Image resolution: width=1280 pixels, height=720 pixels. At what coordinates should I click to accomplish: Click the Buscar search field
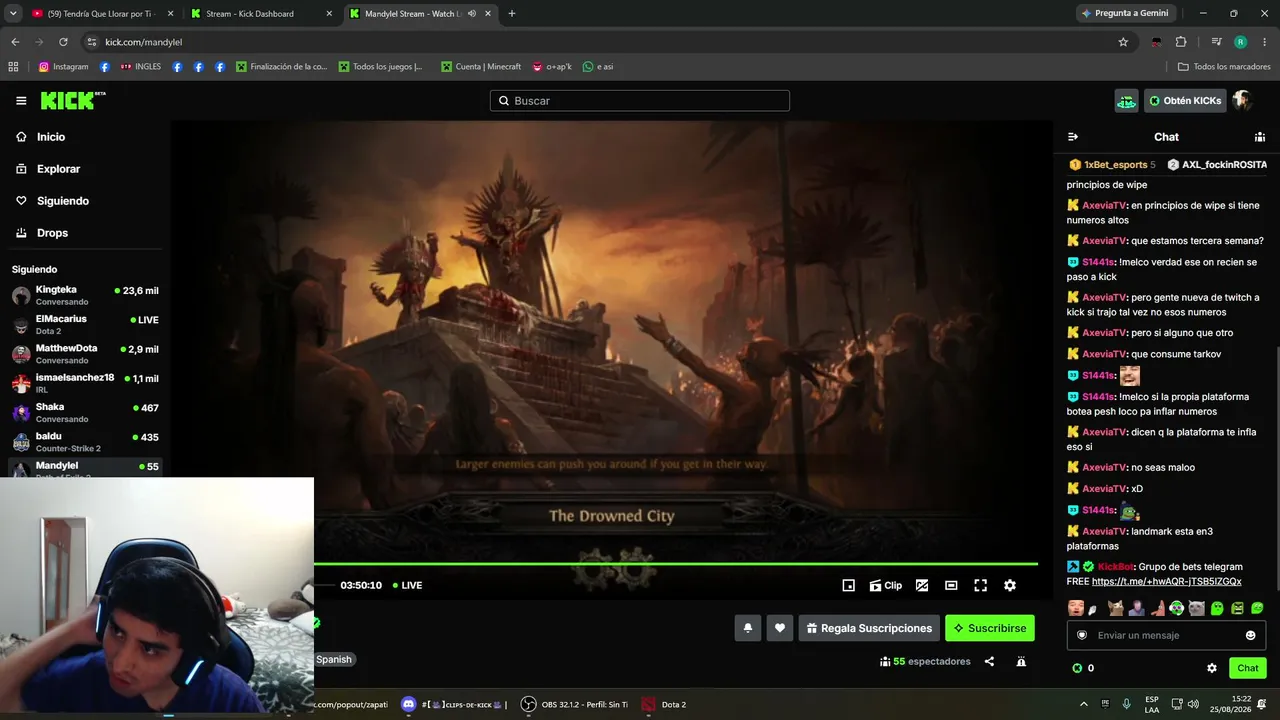tap(640, 101)
